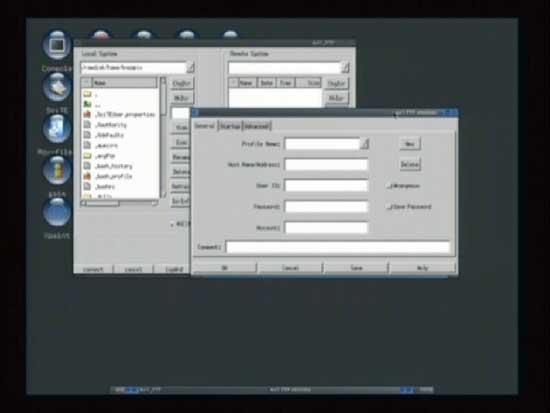
Task: Click the remote MkDir button
Action: (336, 98)
